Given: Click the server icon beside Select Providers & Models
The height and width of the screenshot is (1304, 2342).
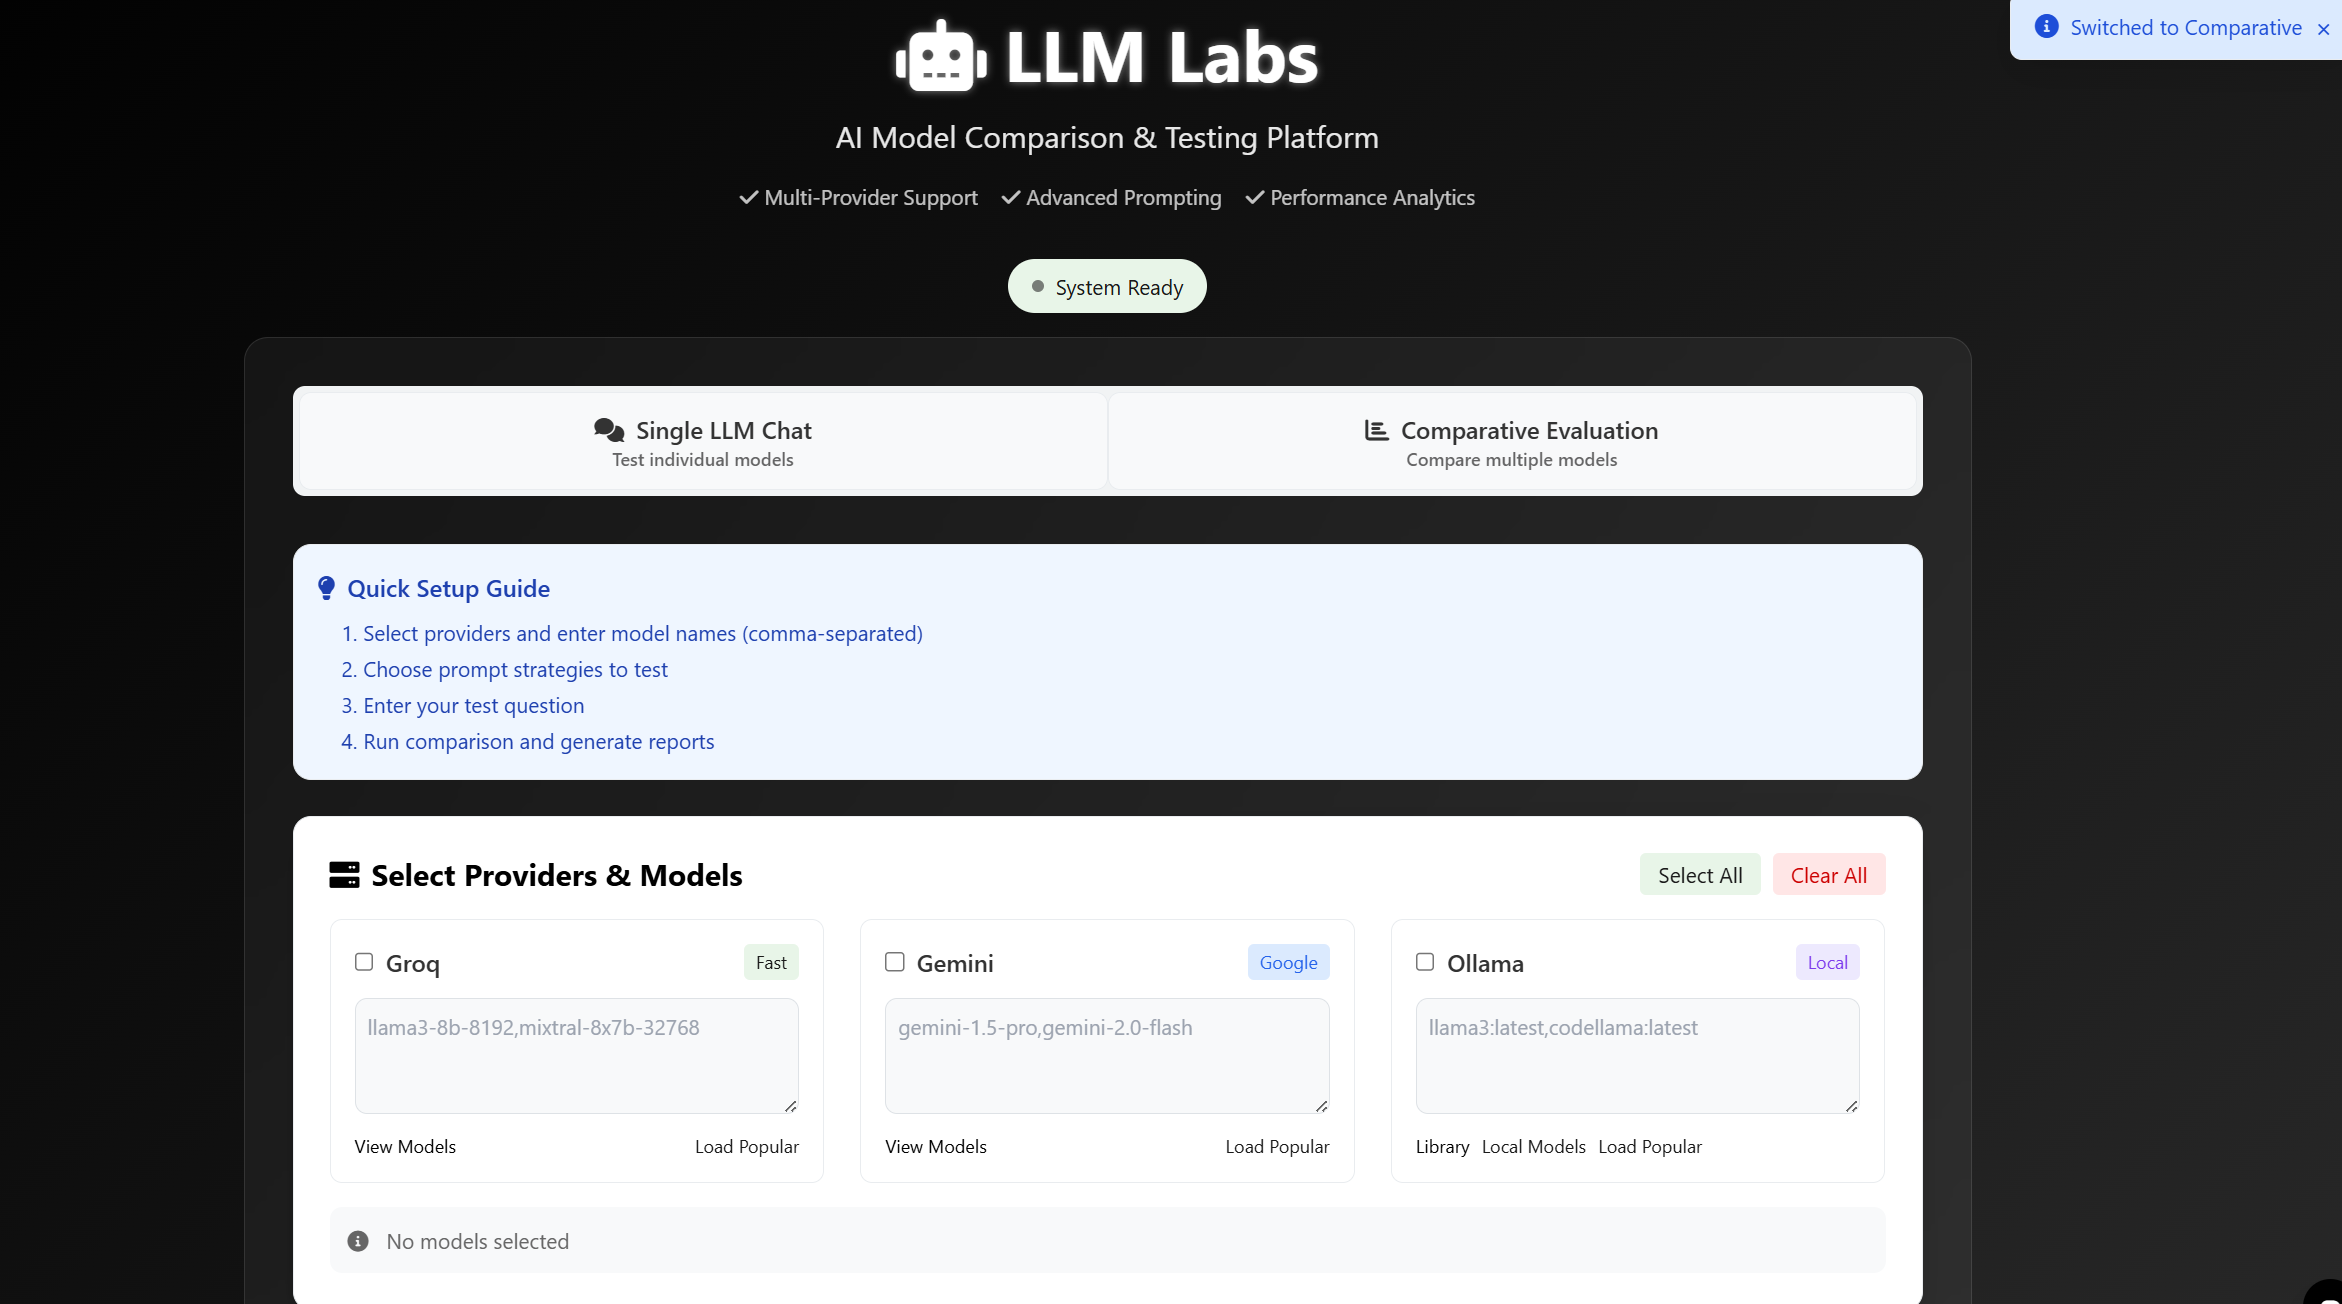Looking at the screenshot, I should coord(344,875).
